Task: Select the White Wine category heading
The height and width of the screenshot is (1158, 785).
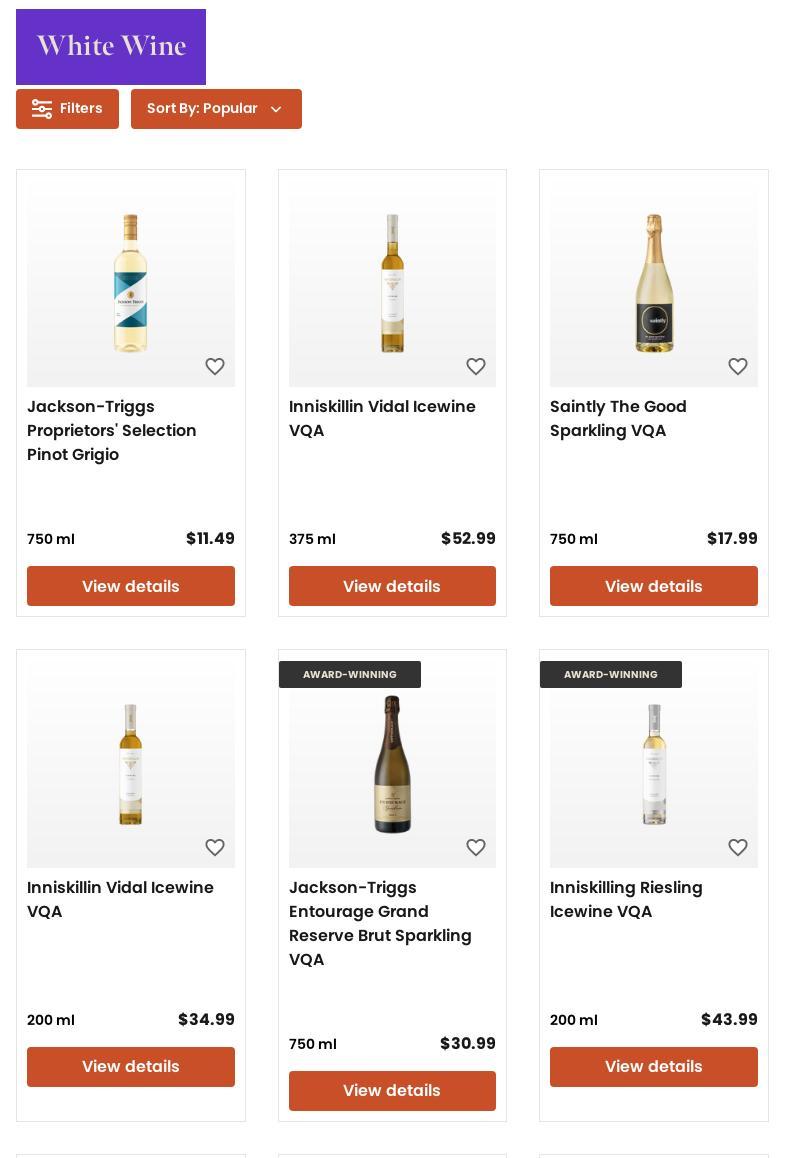Action: coord(111,47)
